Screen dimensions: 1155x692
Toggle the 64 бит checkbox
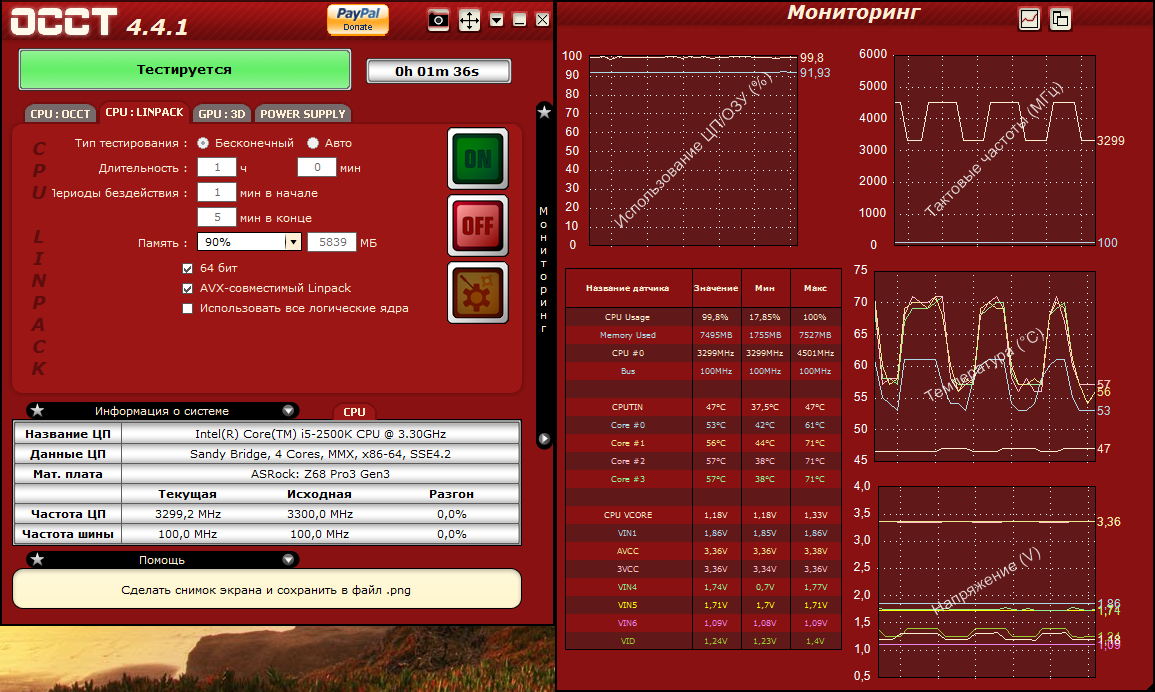point(187,268)
